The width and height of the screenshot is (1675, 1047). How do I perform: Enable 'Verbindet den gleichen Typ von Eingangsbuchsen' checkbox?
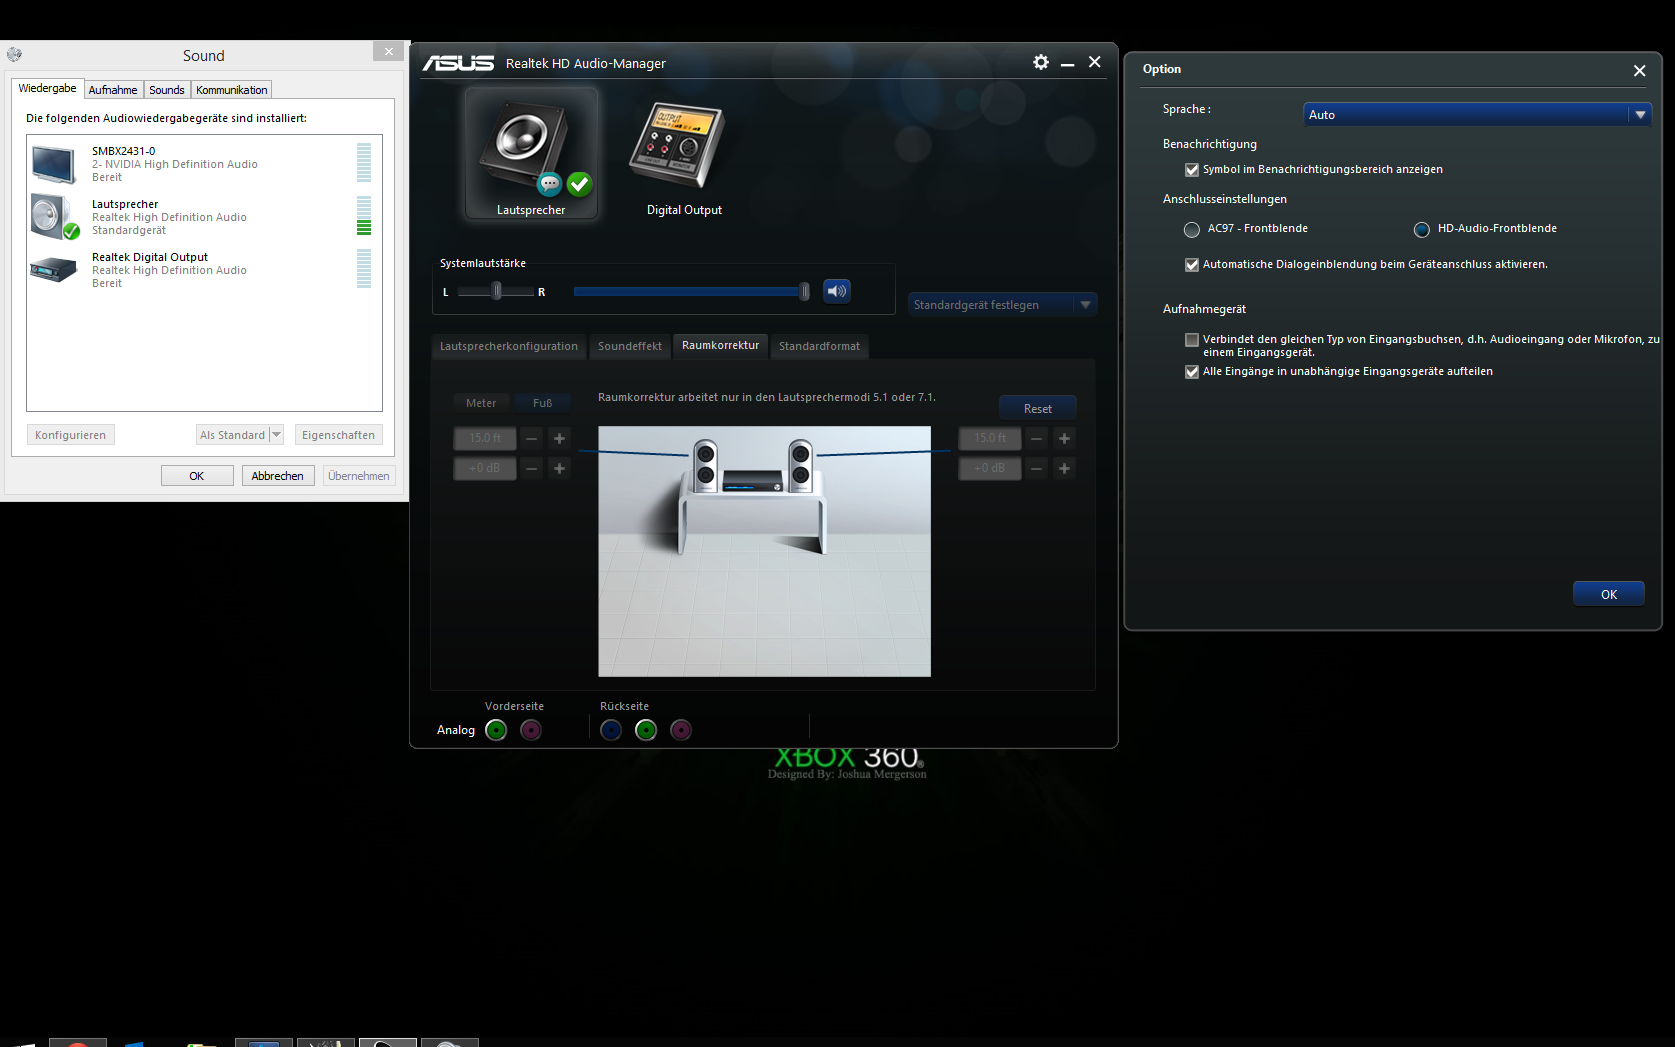coord(1192,340)
